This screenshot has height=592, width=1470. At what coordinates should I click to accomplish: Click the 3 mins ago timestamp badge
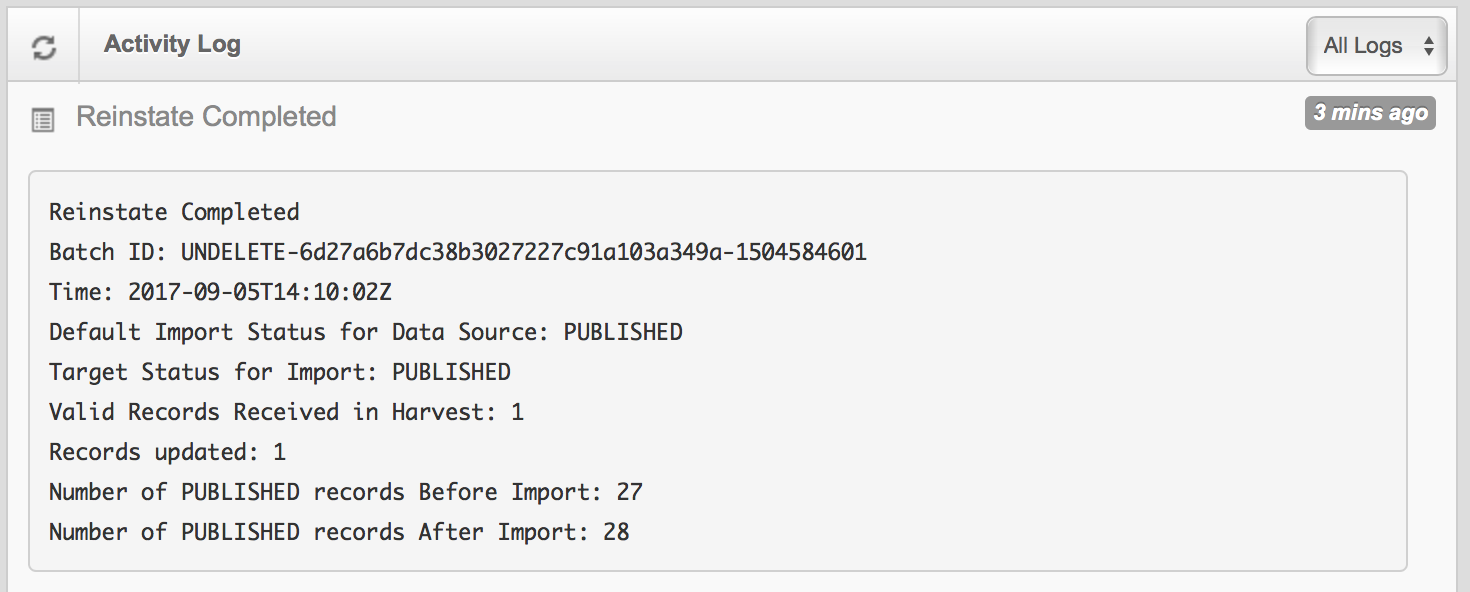tap(1370, 113)
